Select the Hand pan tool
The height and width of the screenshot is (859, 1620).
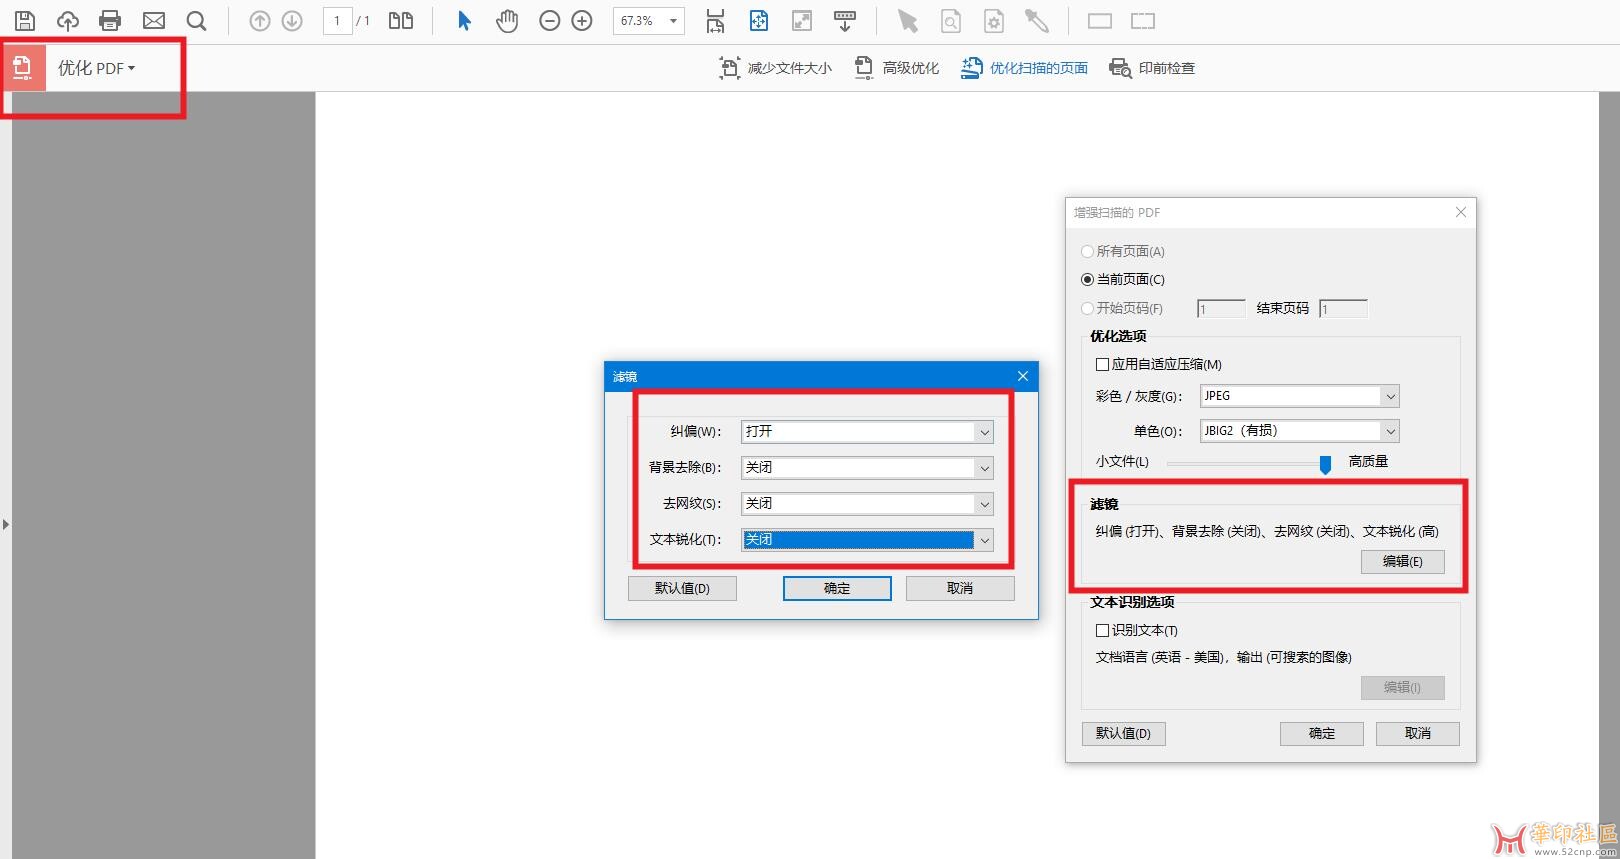pos(507,21)
